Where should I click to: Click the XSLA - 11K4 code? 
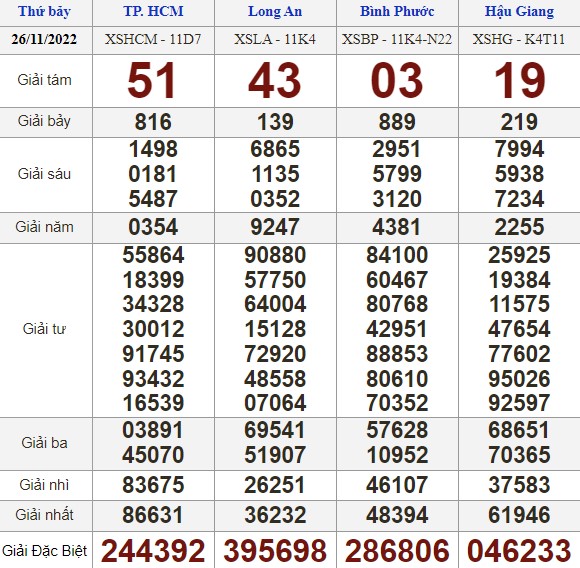coord(275,39)
